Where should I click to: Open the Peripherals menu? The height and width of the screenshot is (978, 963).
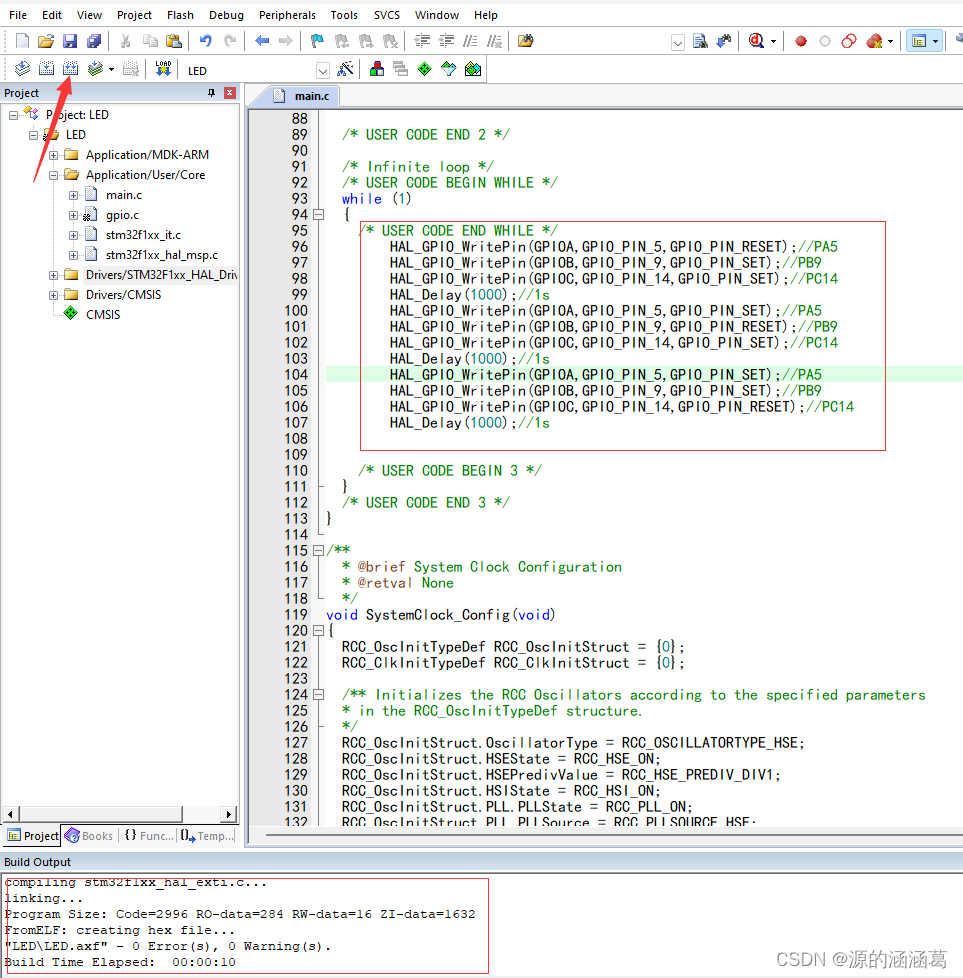tap(287, 15)
